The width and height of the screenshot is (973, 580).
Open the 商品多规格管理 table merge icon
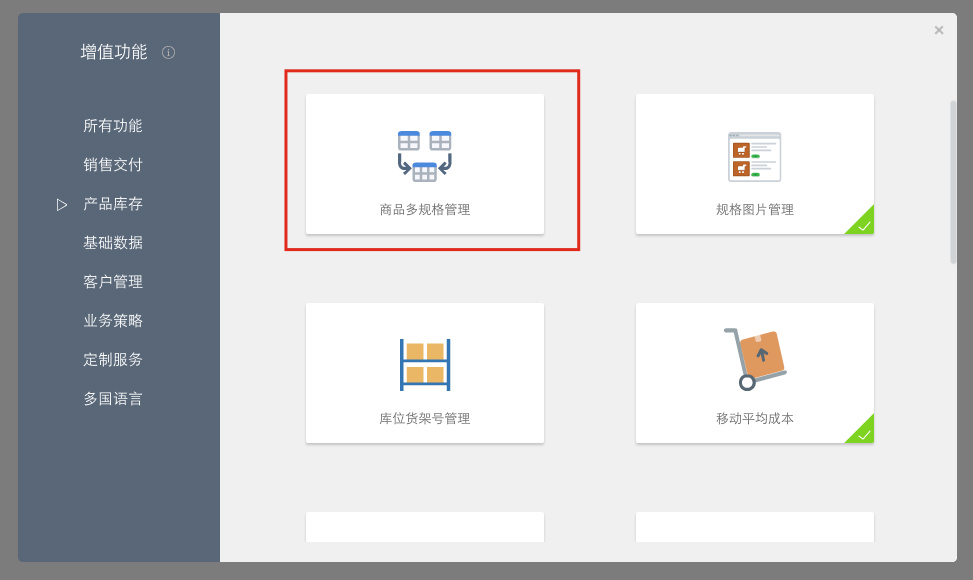[x=425, y=156]
